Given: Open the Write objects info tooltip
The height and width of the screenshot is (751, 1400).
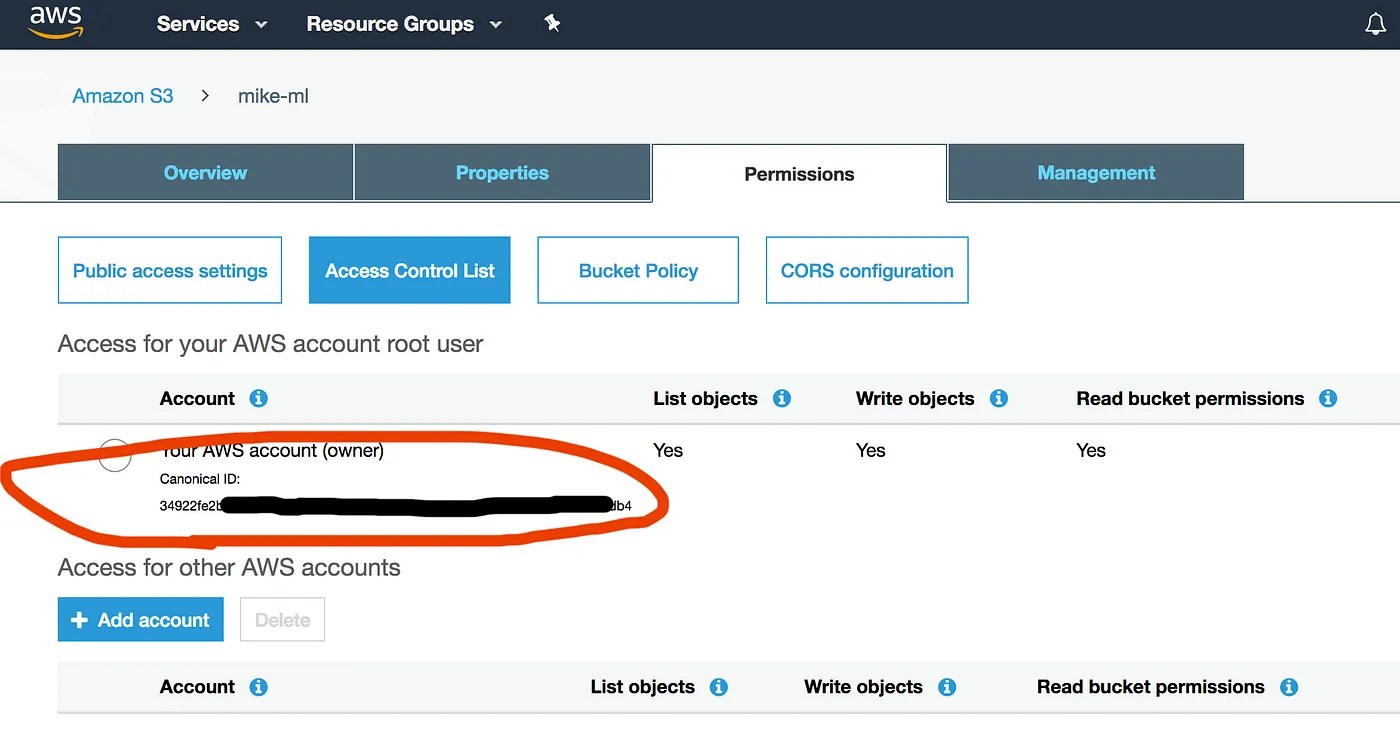Looking at the screenshot, I should coord(997,398).
